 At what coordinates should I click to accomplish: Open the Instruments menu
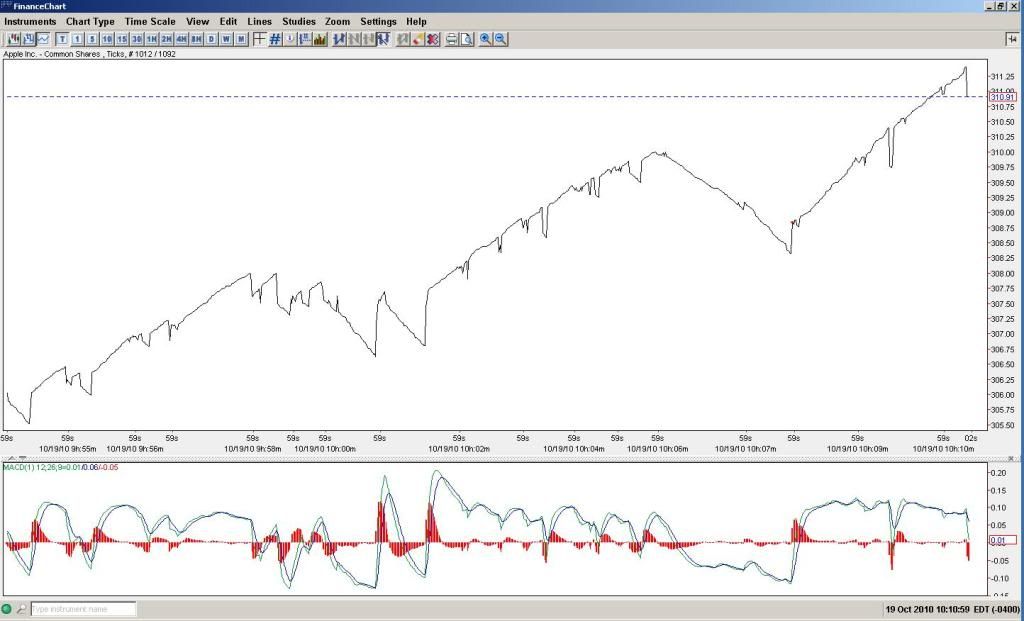pyautogui.click(x=30, y=21)
